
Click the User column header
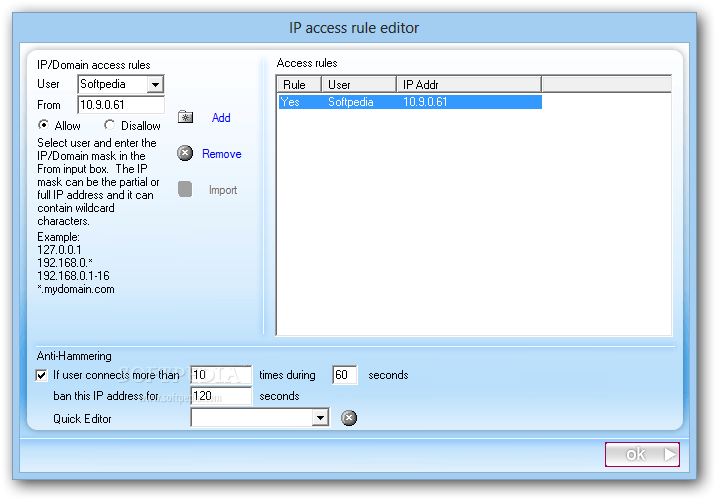(359, 85)
